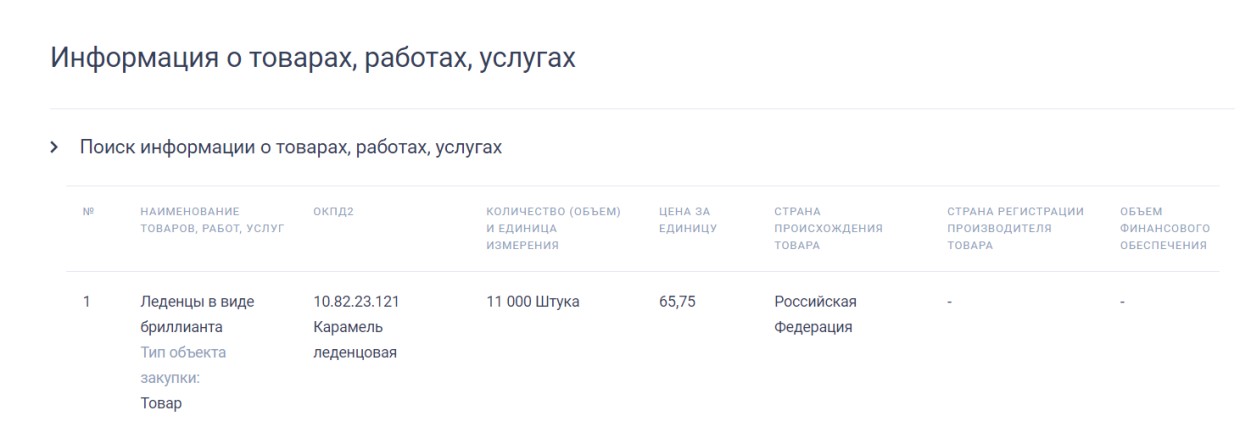Click the Российская Федерация country cell
This screenshot has width=1240, height=427.
pos(815,314)
